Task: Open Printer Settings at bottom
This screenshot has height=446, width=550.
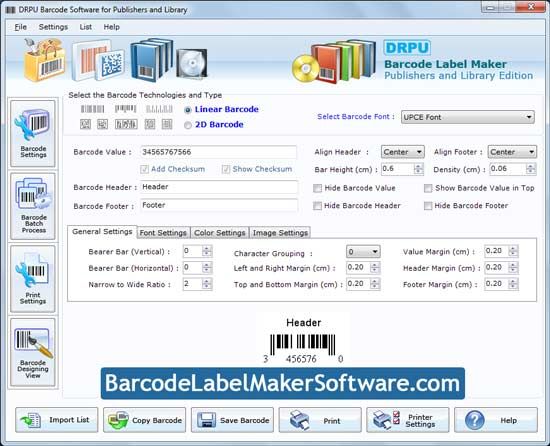Action: [408, 420]
